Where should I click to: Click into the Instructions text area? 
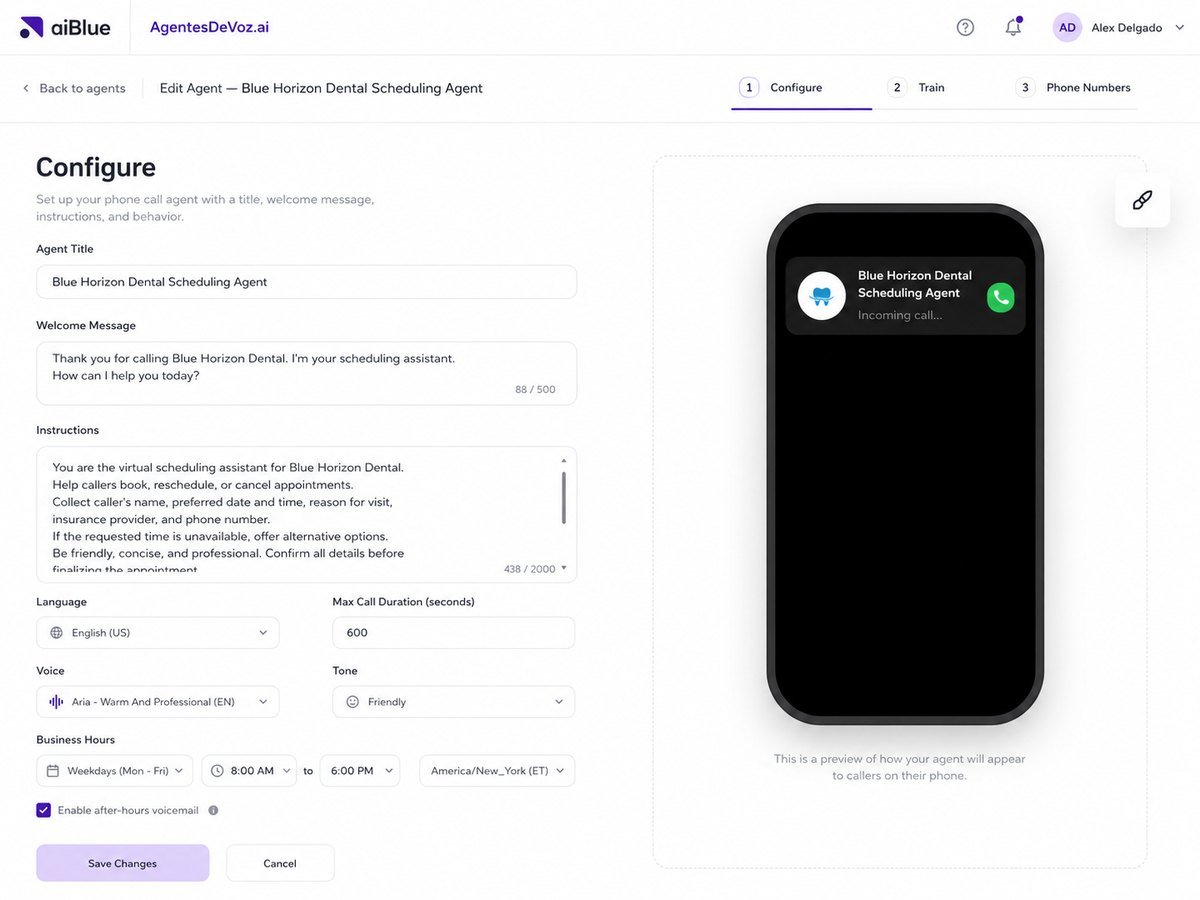click(306, 514)
